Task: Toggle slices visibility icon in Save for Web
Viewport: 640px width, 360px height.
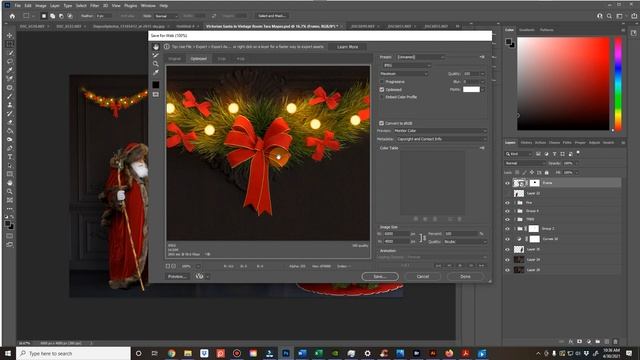Action: pyautogui.click(x=156, y=94)
